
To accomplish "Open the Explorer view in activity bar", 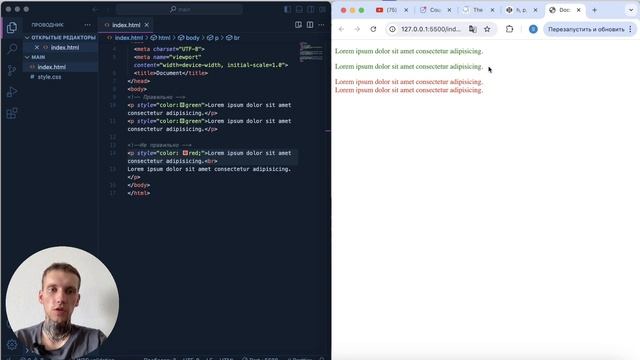I will tap(12, 27).
